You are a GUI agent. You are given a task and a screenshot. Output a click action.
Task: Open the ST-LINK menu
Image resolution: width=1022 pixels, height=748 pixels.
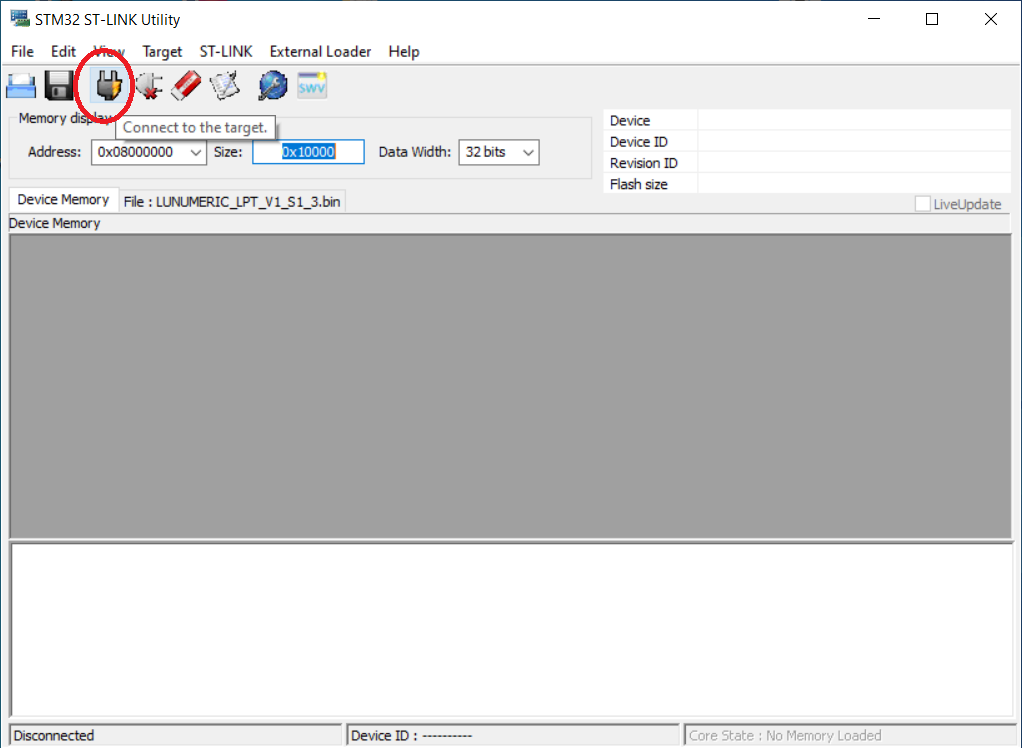(226, 51)
